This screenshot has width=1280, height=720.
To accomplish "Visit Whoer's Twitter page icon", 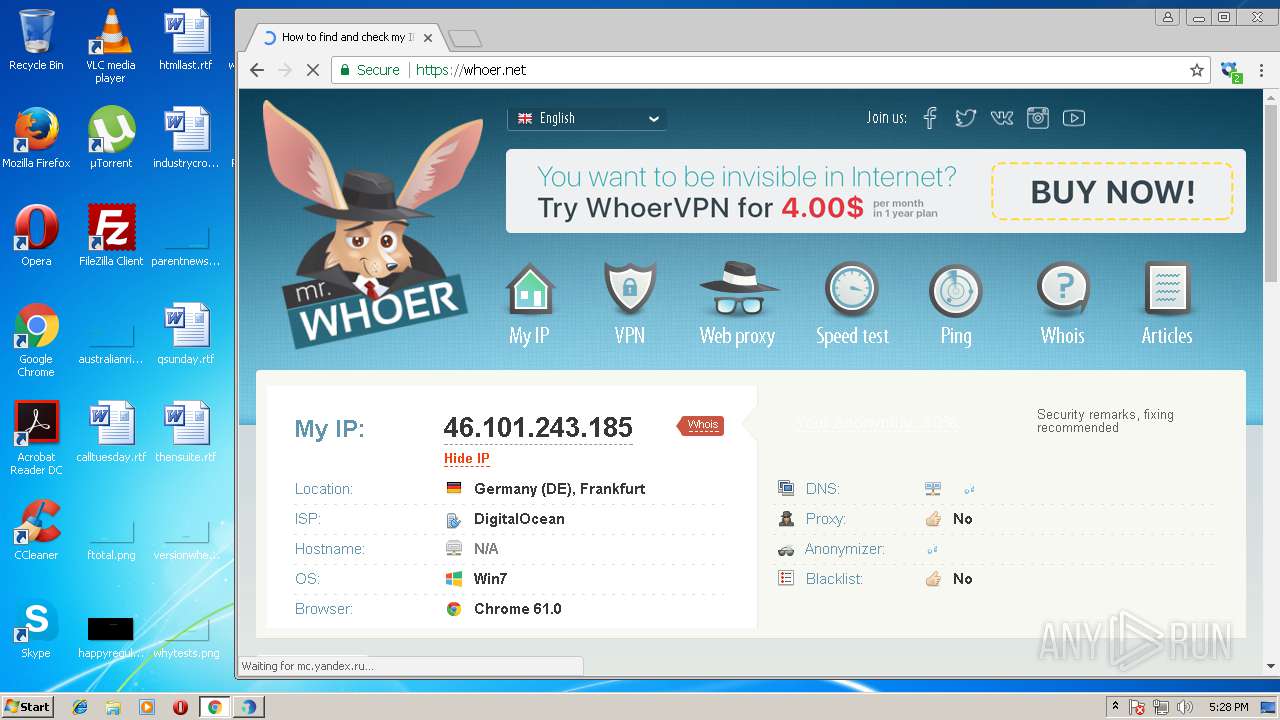I will (965, 118).
